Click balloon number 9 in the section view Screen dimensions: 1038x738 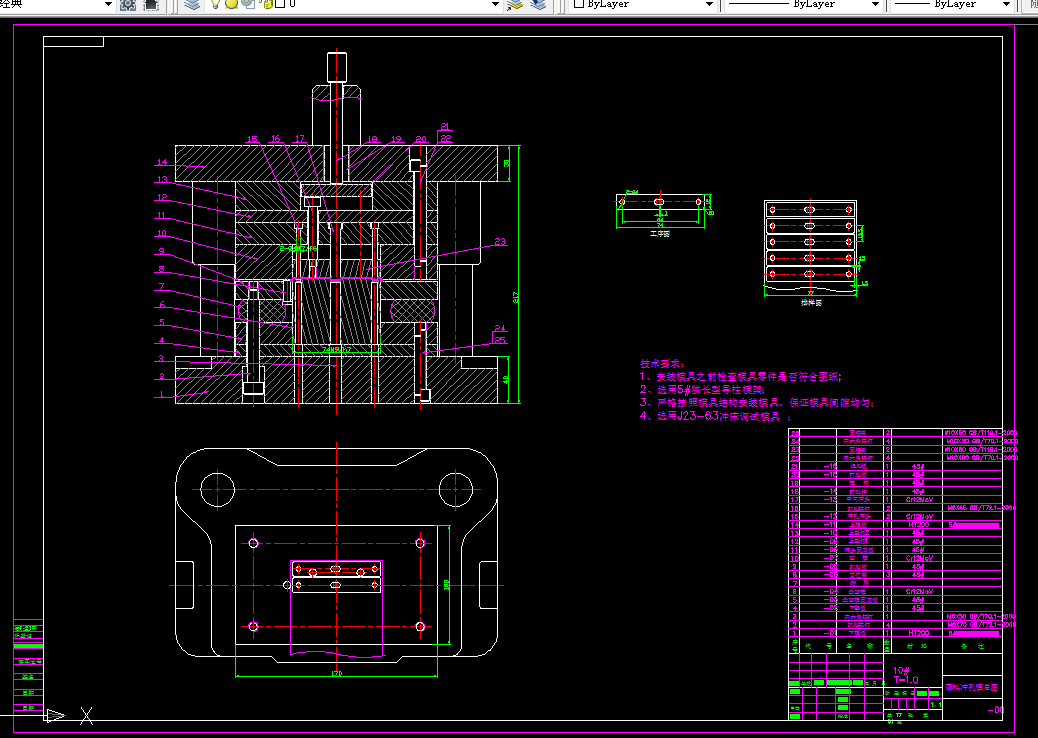(162, 251)
